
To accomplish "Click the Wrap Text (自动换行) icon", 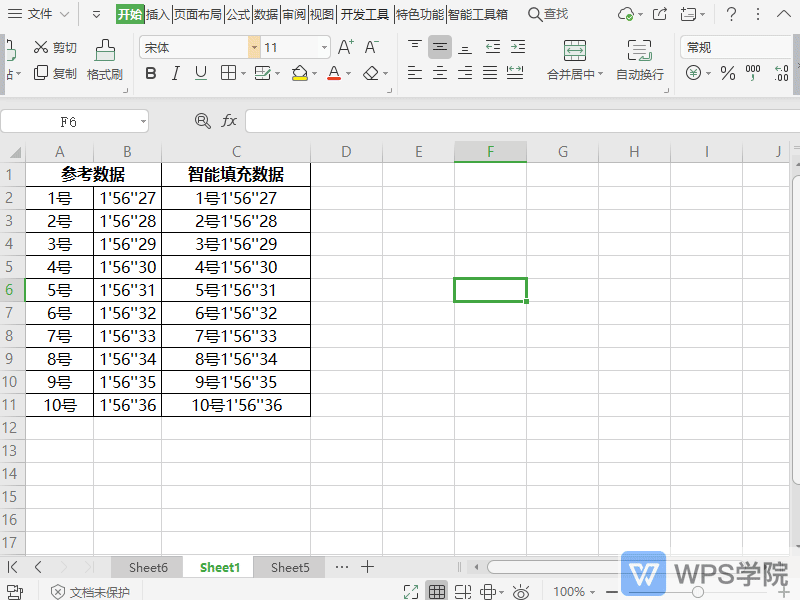I will 639,50.
